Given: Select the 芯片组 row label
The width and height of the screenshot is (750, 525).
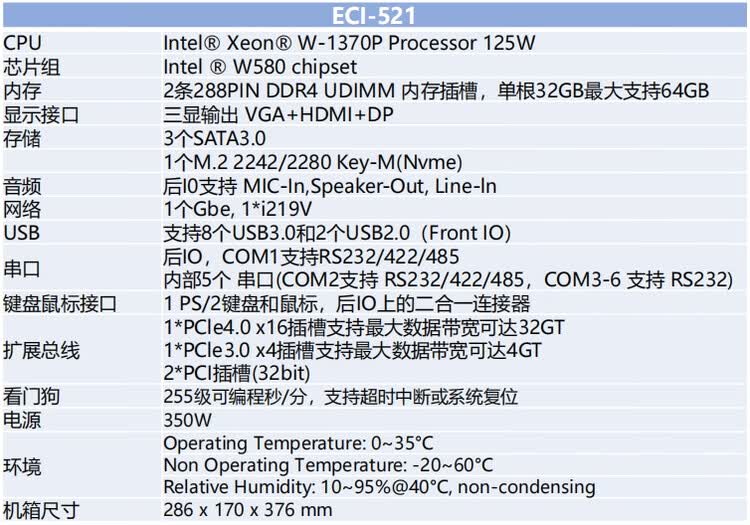Looking at the screenshot, I should point(30,67).
